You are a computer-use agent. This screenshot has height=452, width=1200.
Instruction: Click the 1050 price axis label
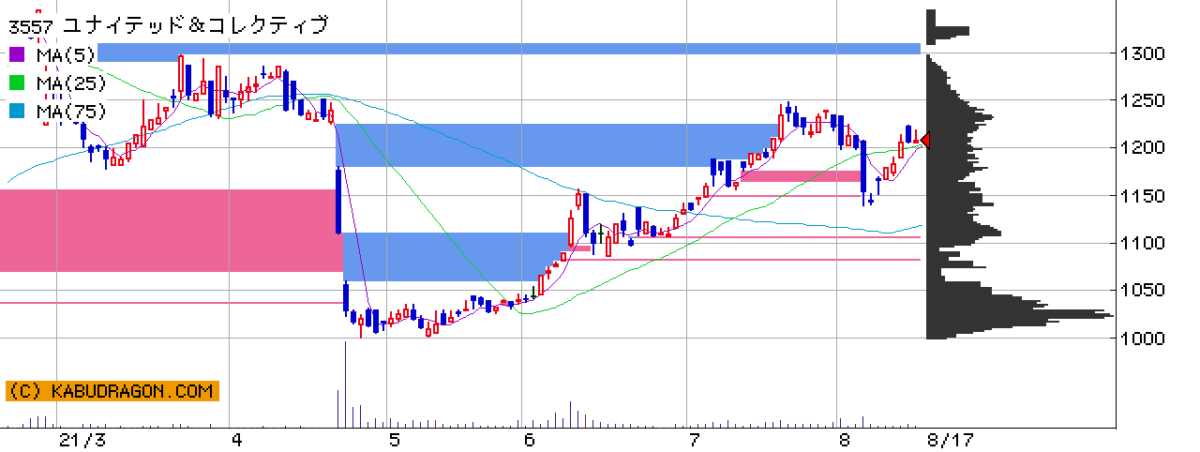(1144, 291)
